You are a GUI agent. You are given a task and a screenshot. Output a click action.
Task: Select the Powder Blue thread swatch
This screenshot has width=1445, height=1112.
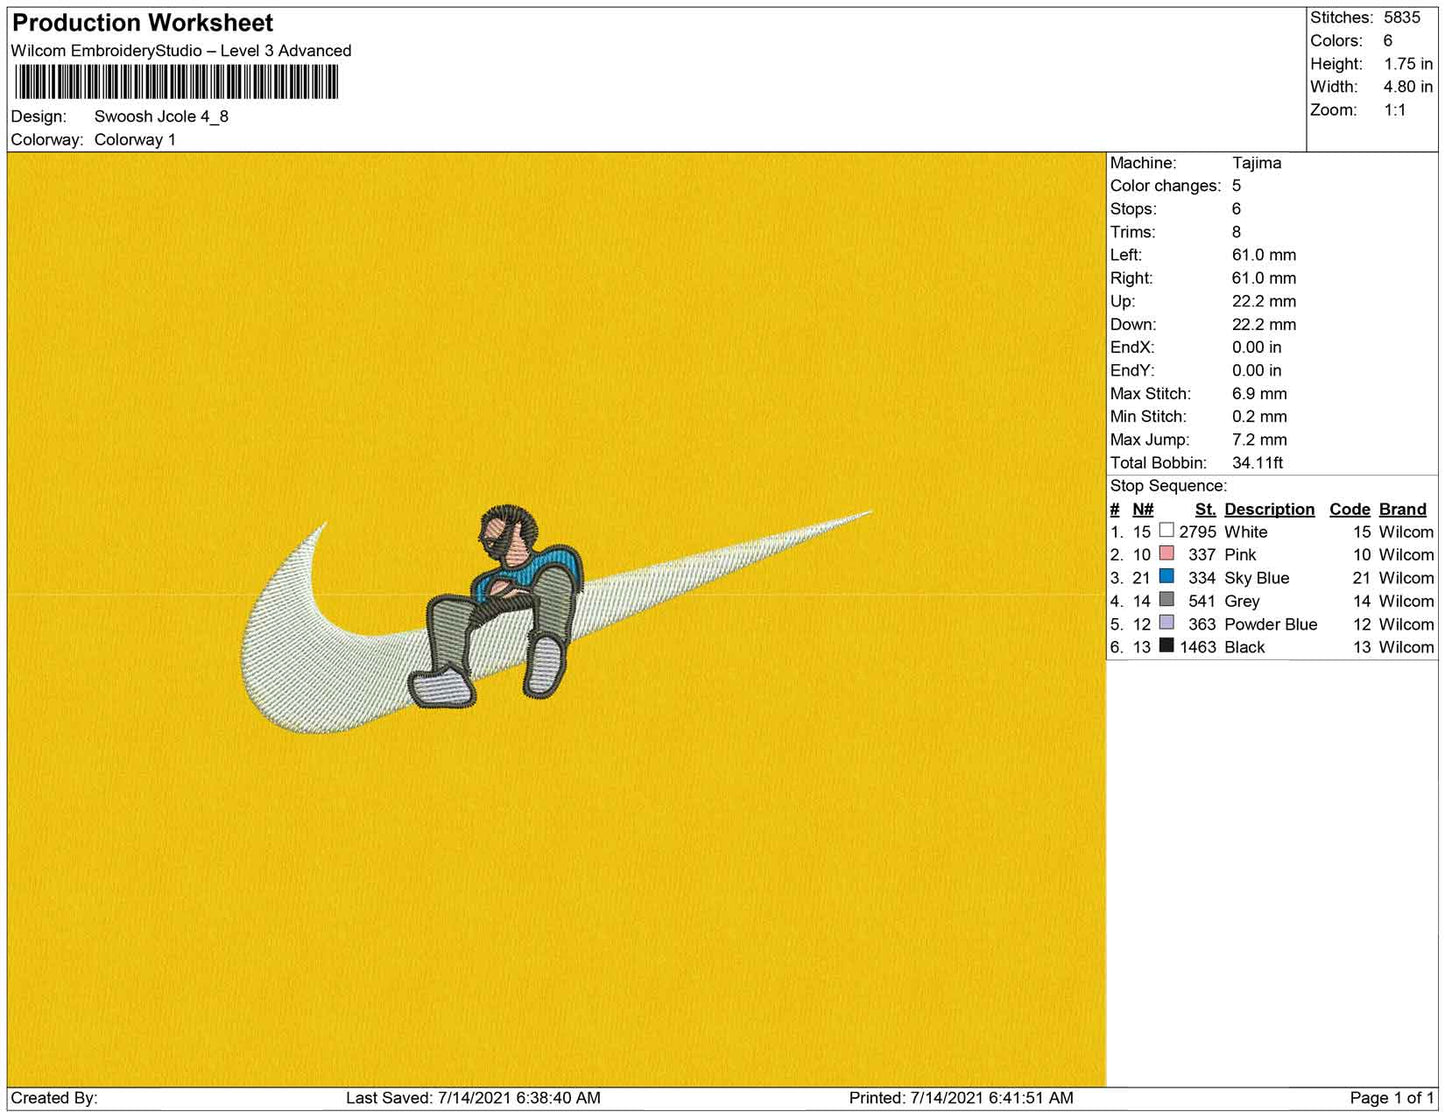pyautogui.click(x=1166, y=623)
